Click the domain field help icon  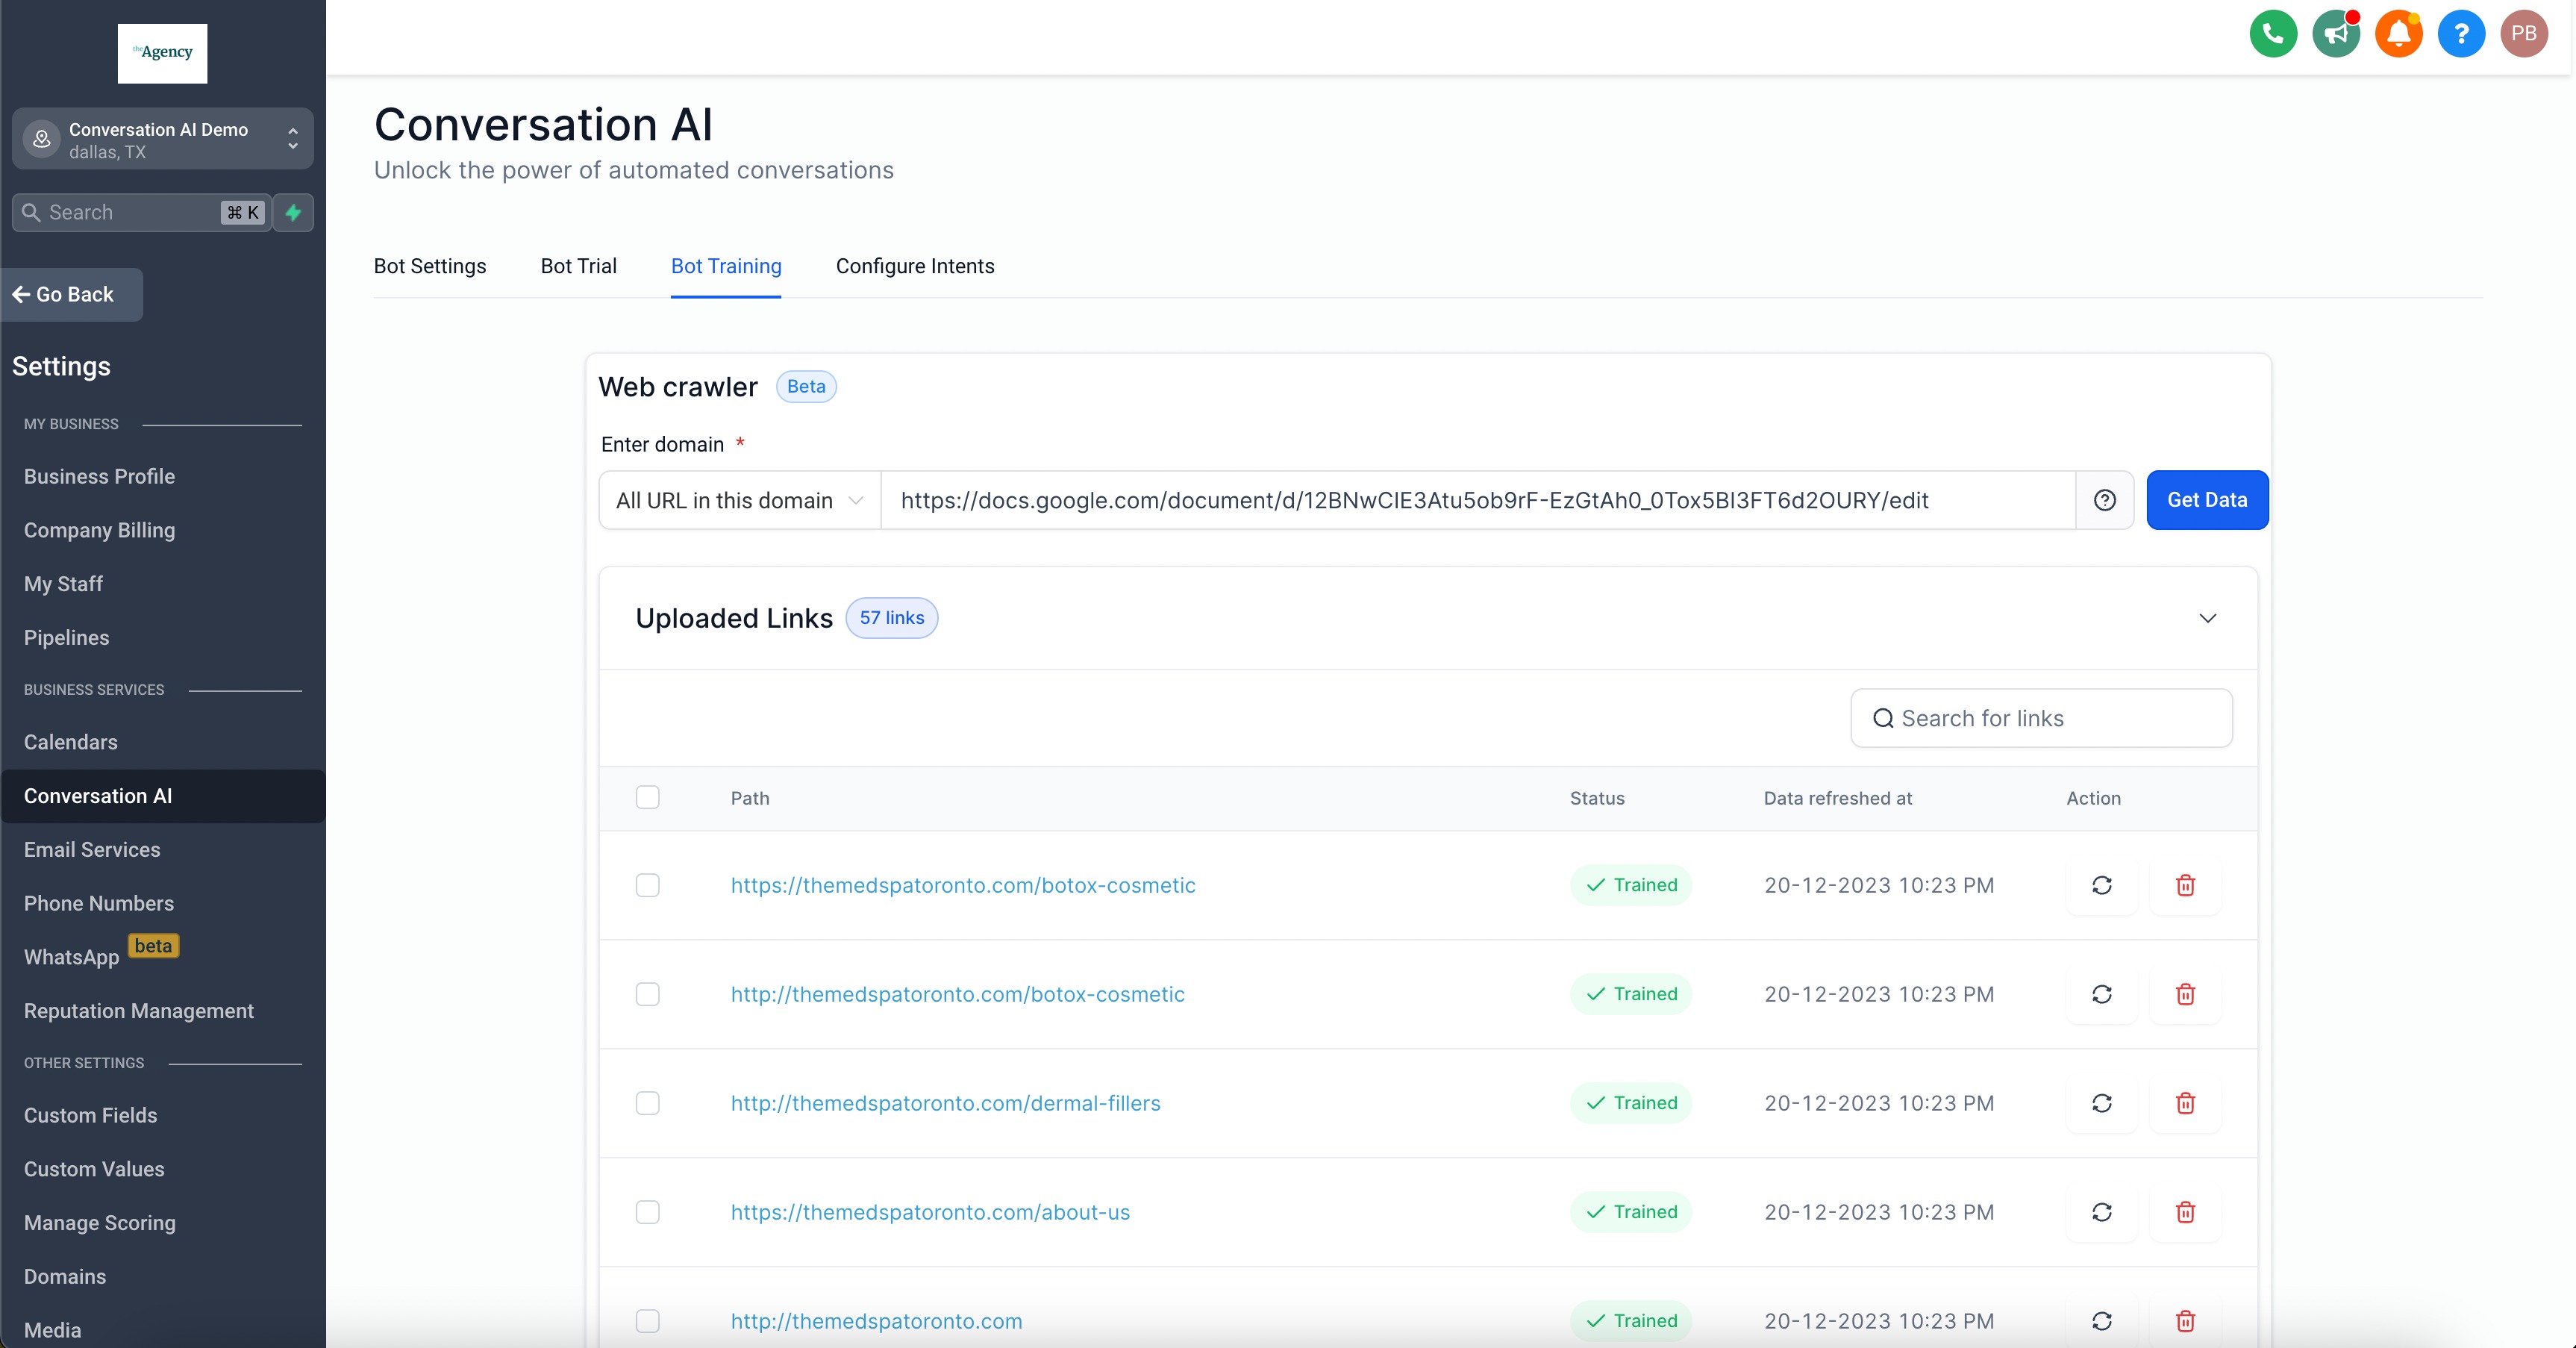2104,500
